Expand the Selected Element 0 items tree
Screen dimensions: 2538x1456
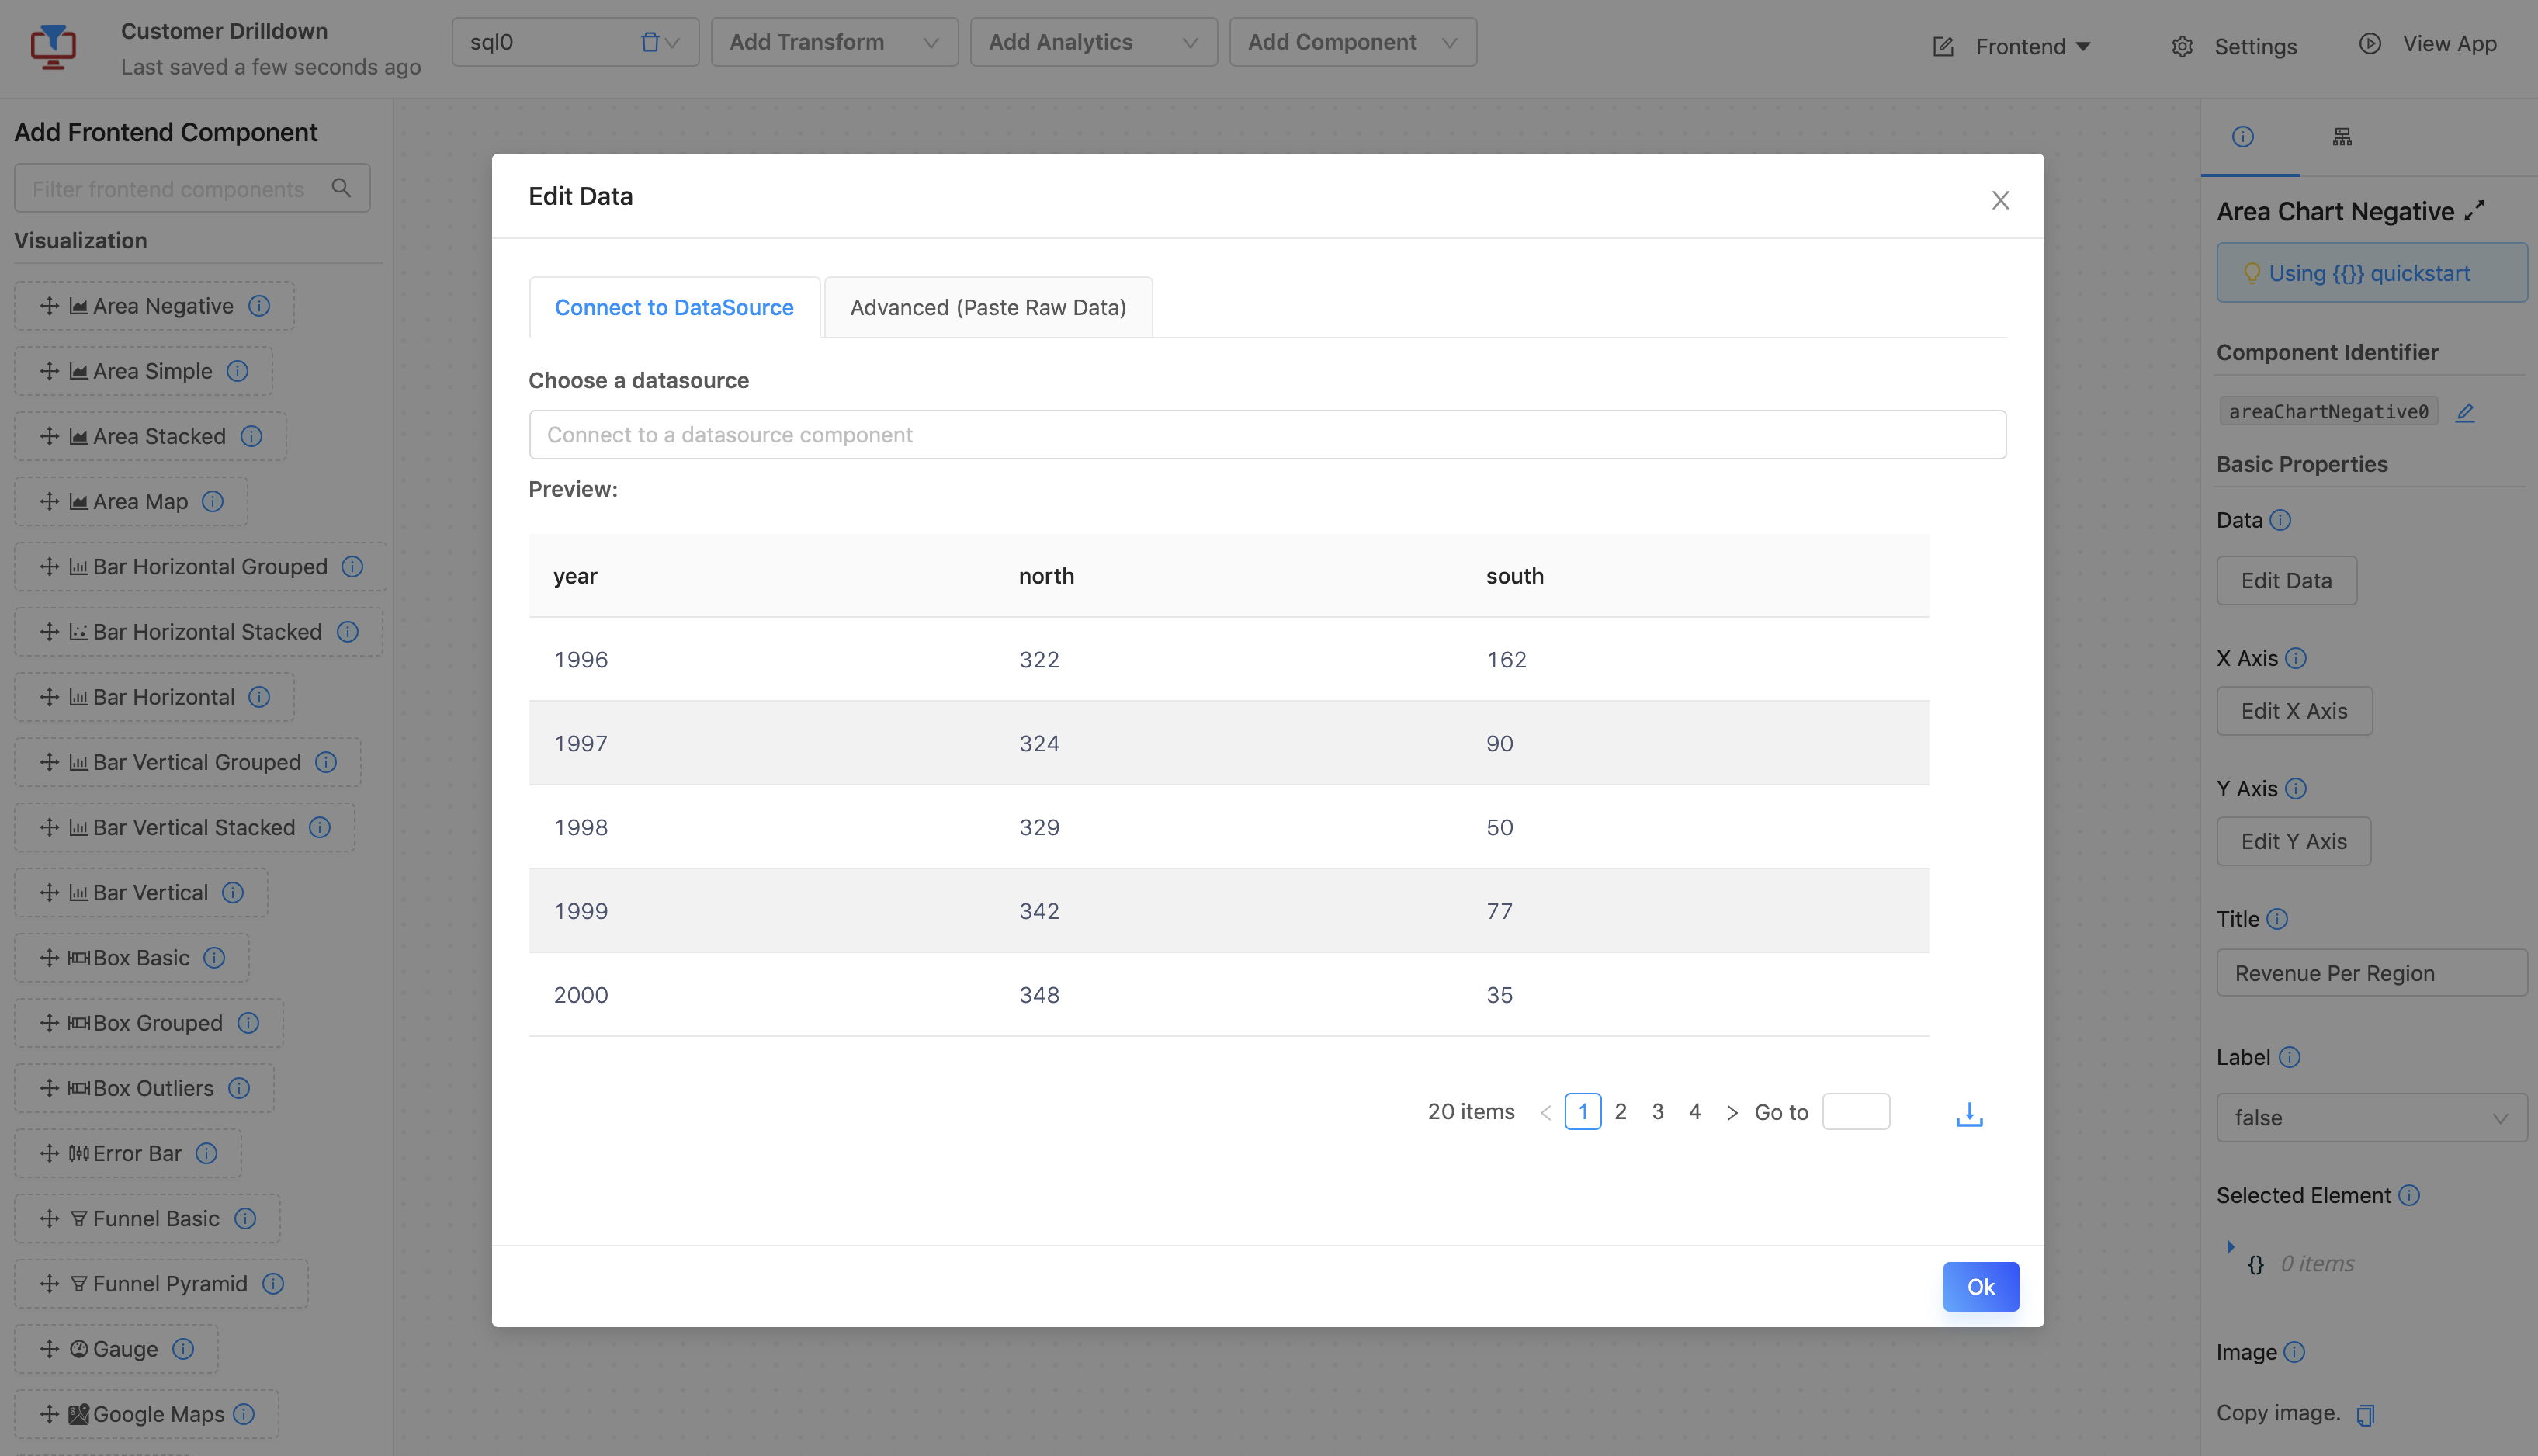(2230, 1246)
